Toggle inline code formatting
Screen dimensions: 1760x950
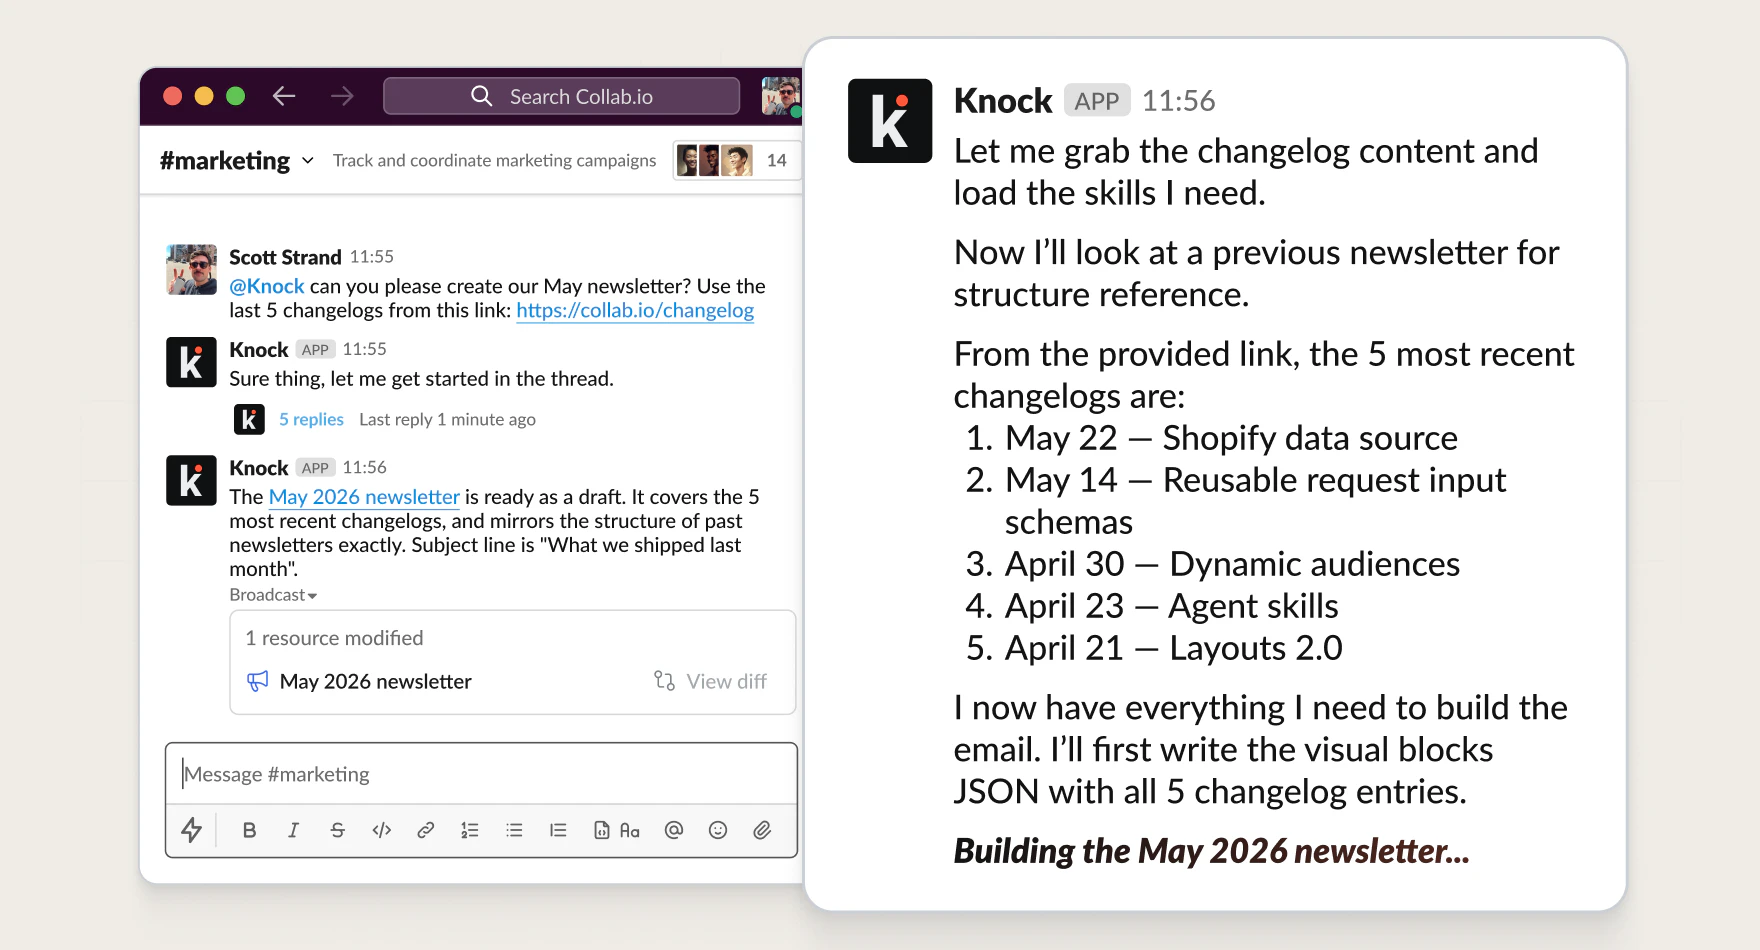coord(381,830)
